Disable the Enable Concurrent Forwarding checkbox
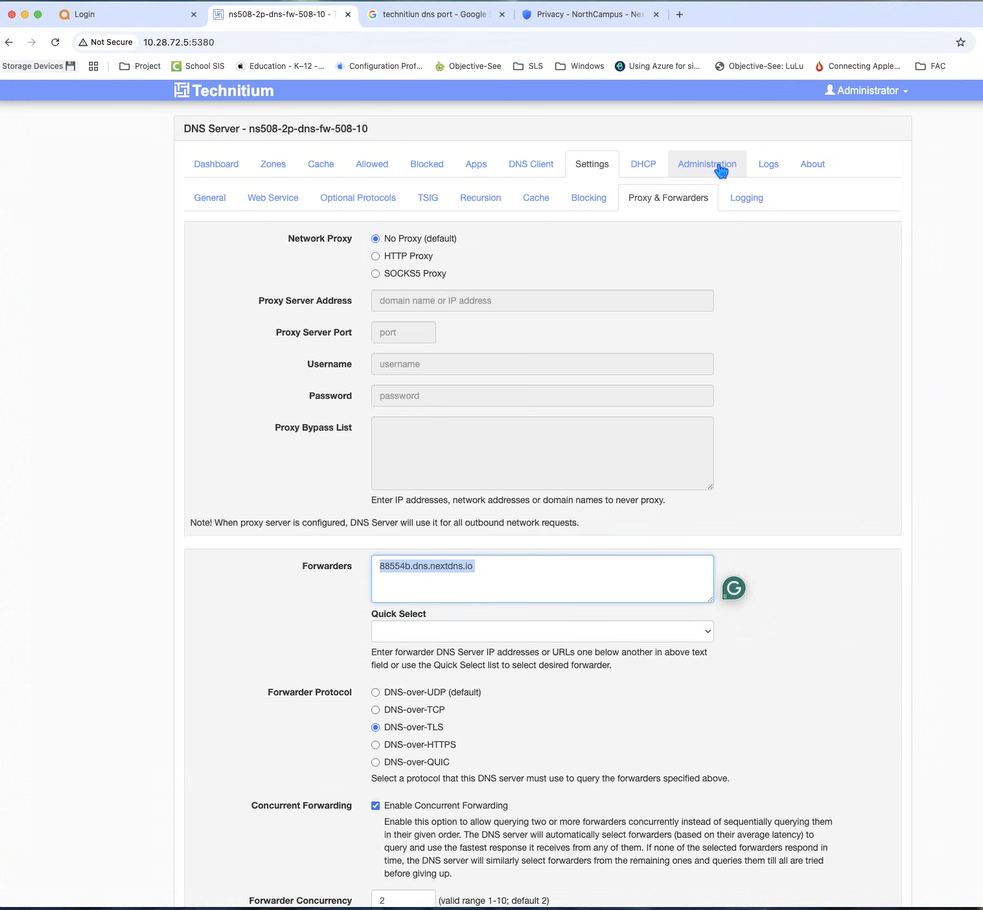 click(x=376, y=806)
